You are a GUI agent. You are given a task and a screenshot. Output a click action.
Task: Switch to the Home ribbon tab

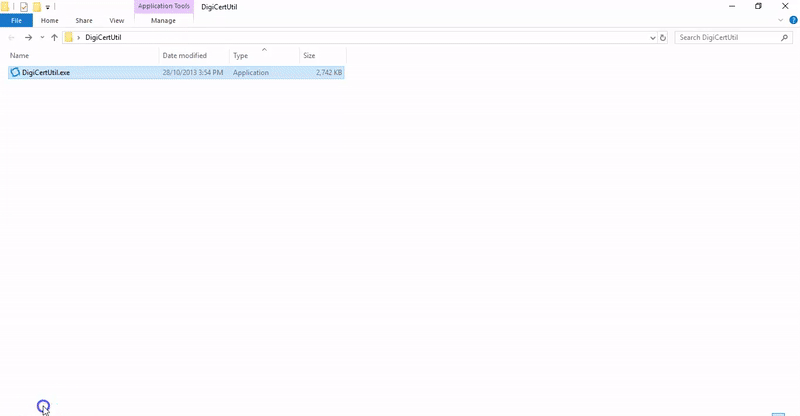coord(49,20)
